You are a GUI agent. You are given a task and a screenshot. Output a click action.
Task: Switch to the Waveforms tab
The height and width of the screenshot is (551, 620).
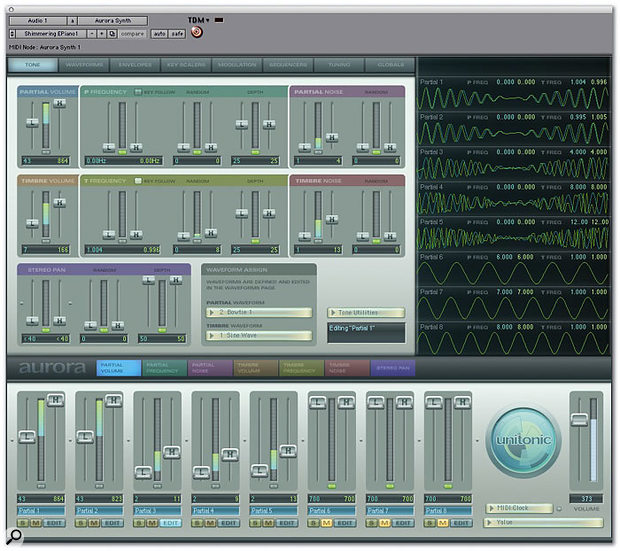[84, 65]
